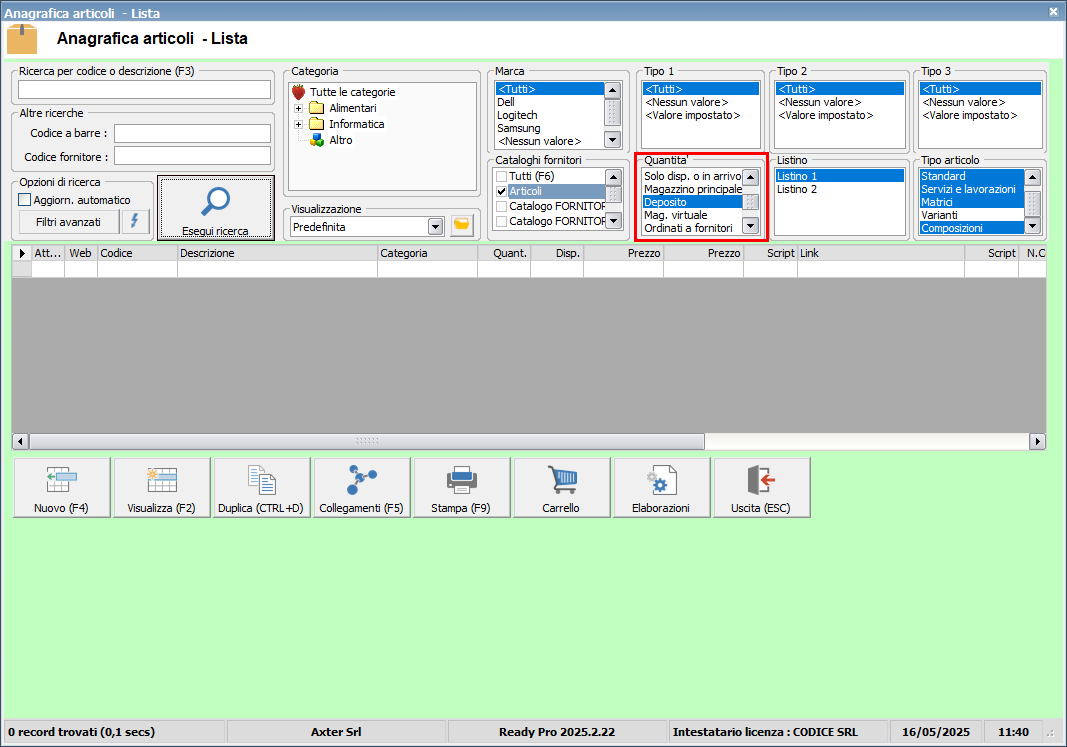
Task: Click the Disp. column header
Action: click(x=557, y=253)
